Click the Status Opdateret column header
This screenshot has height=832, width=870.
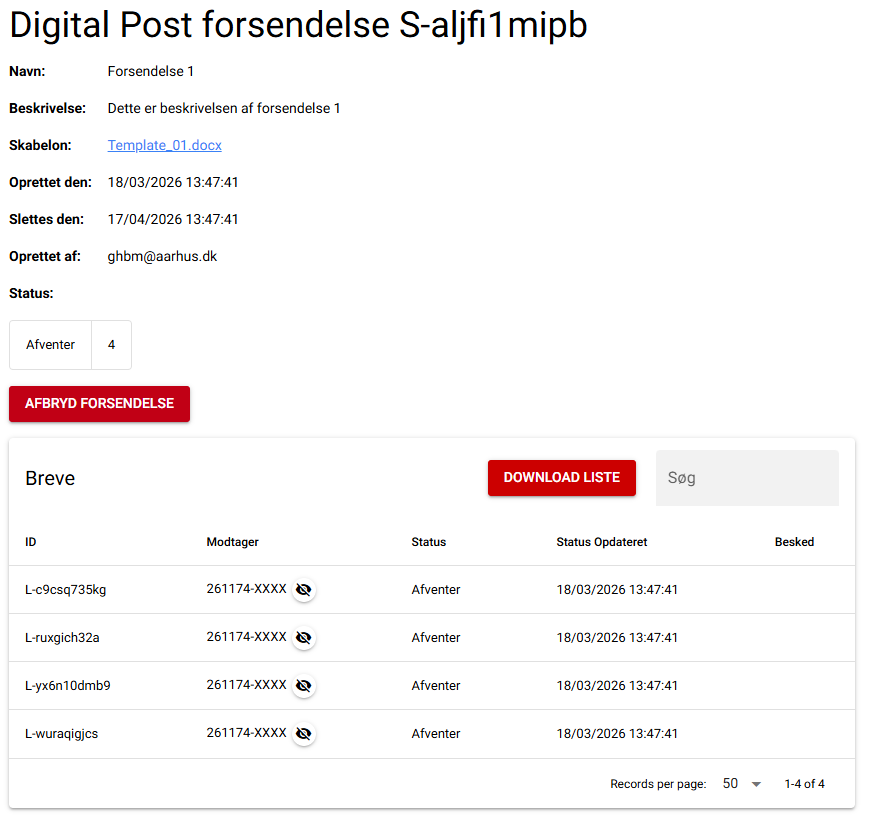[x=599, y=542]
